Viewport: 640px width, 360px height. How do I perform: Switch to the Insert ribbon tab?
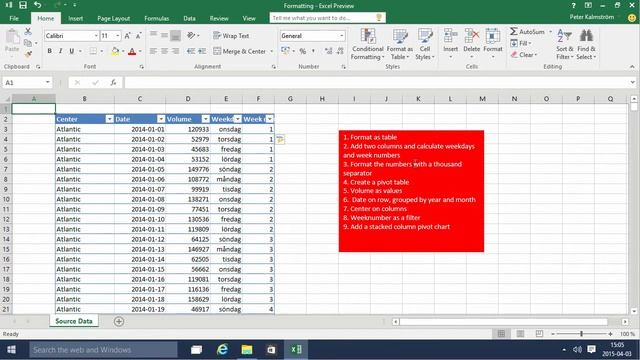point(76,18)
